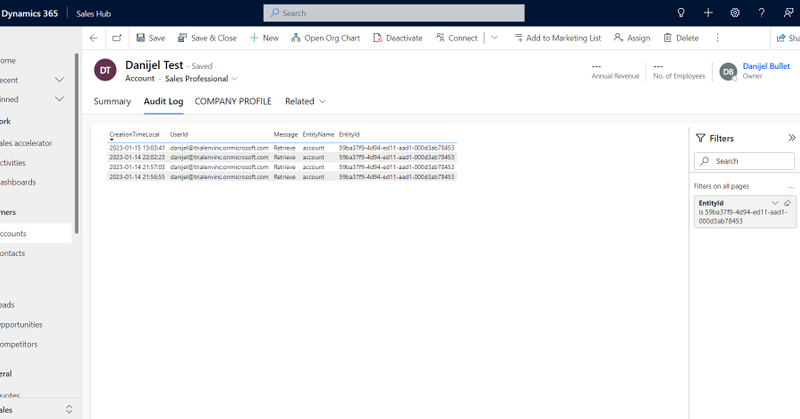
Task: Add to Marketing List
Action: click(557, 38)
